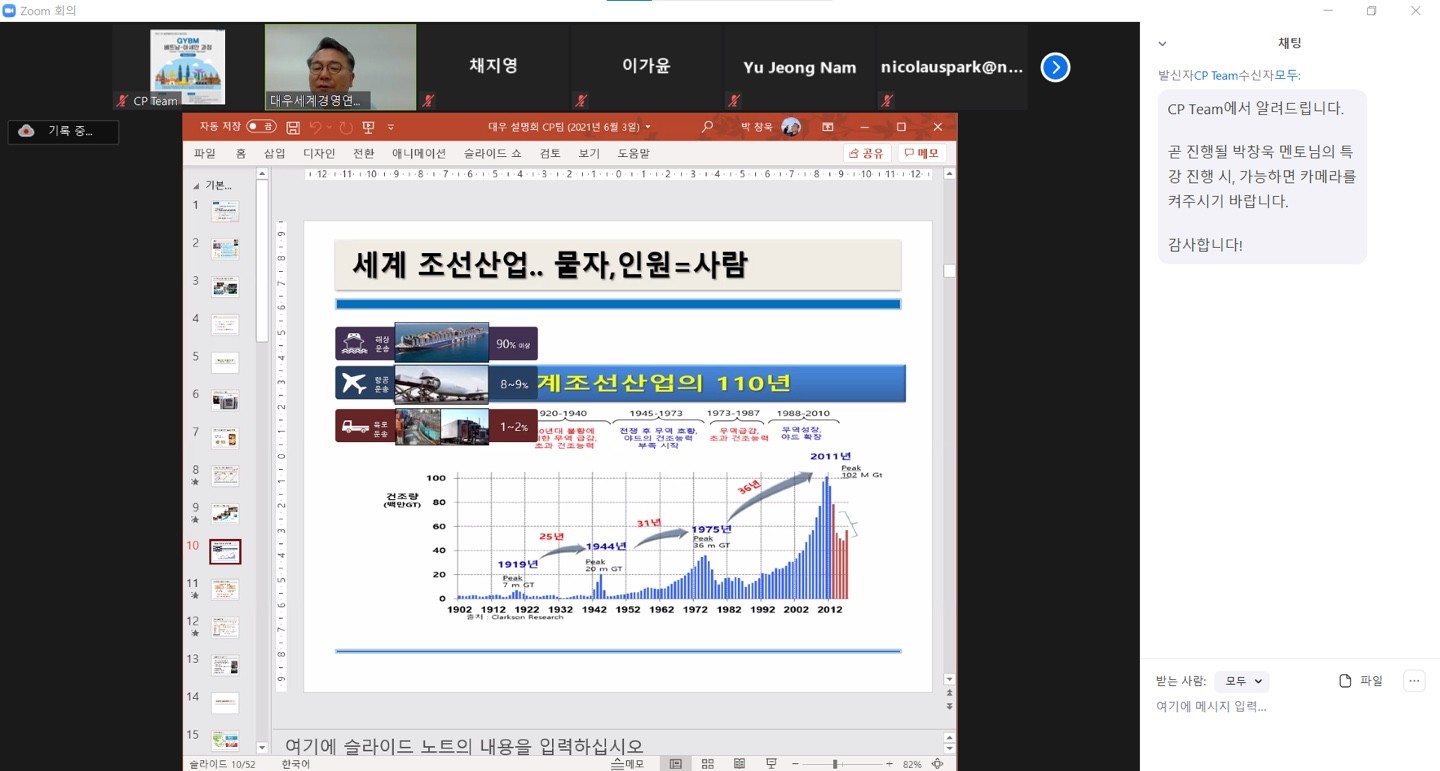Switch to the 전환 ribbon tab
Viewport: 1440px width, 771px height.
[x=363, y=153]
